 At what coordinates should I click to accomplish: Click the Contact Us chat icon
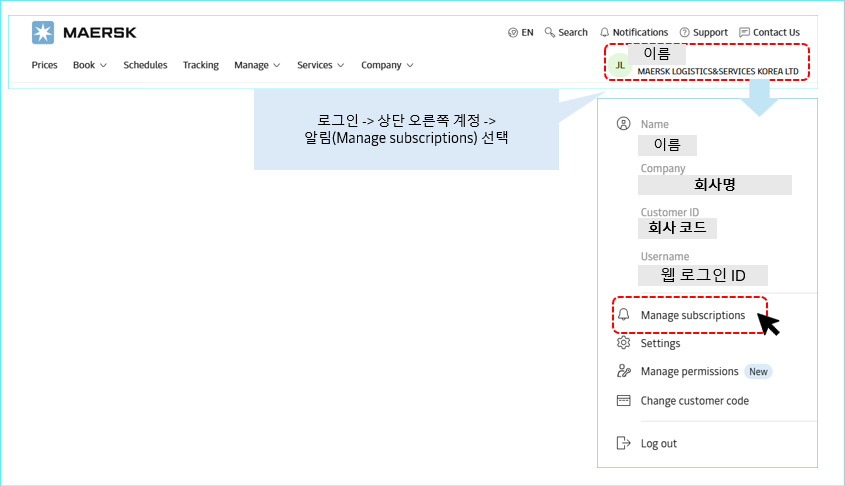click(x=744, y=32)
